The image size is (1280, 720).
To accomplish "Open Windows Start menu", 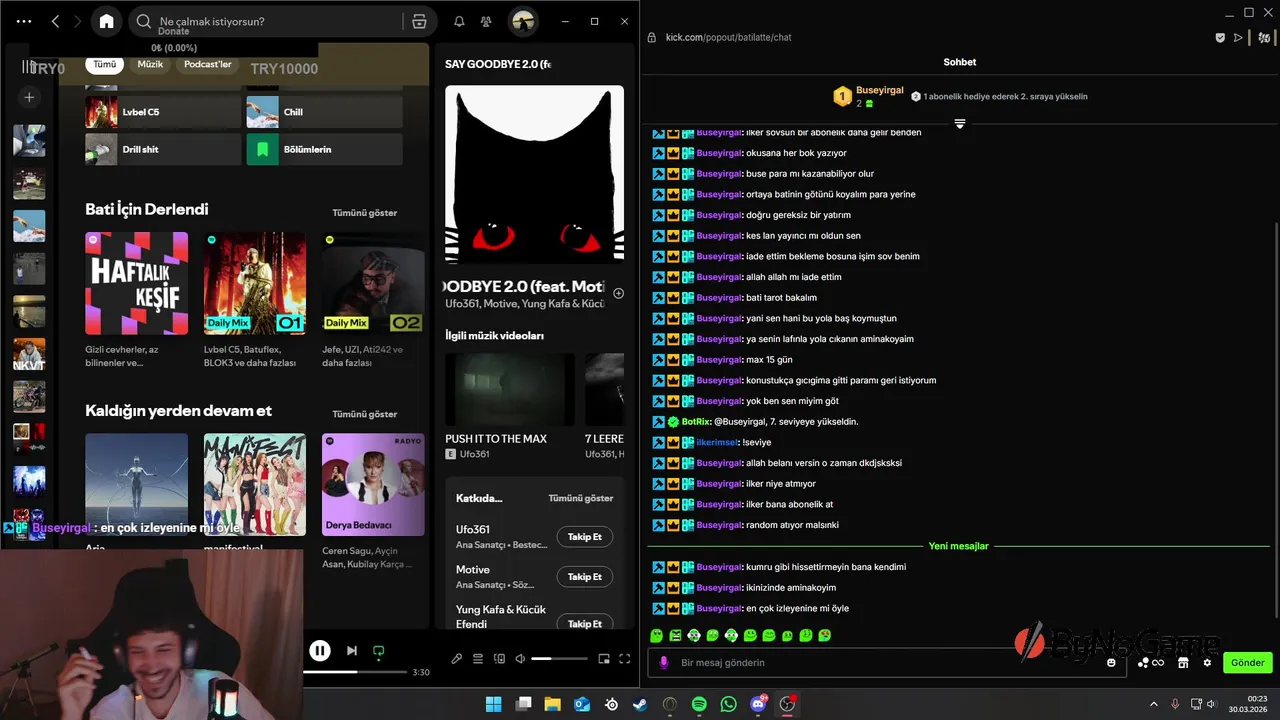I will click(x=494, y=704).
